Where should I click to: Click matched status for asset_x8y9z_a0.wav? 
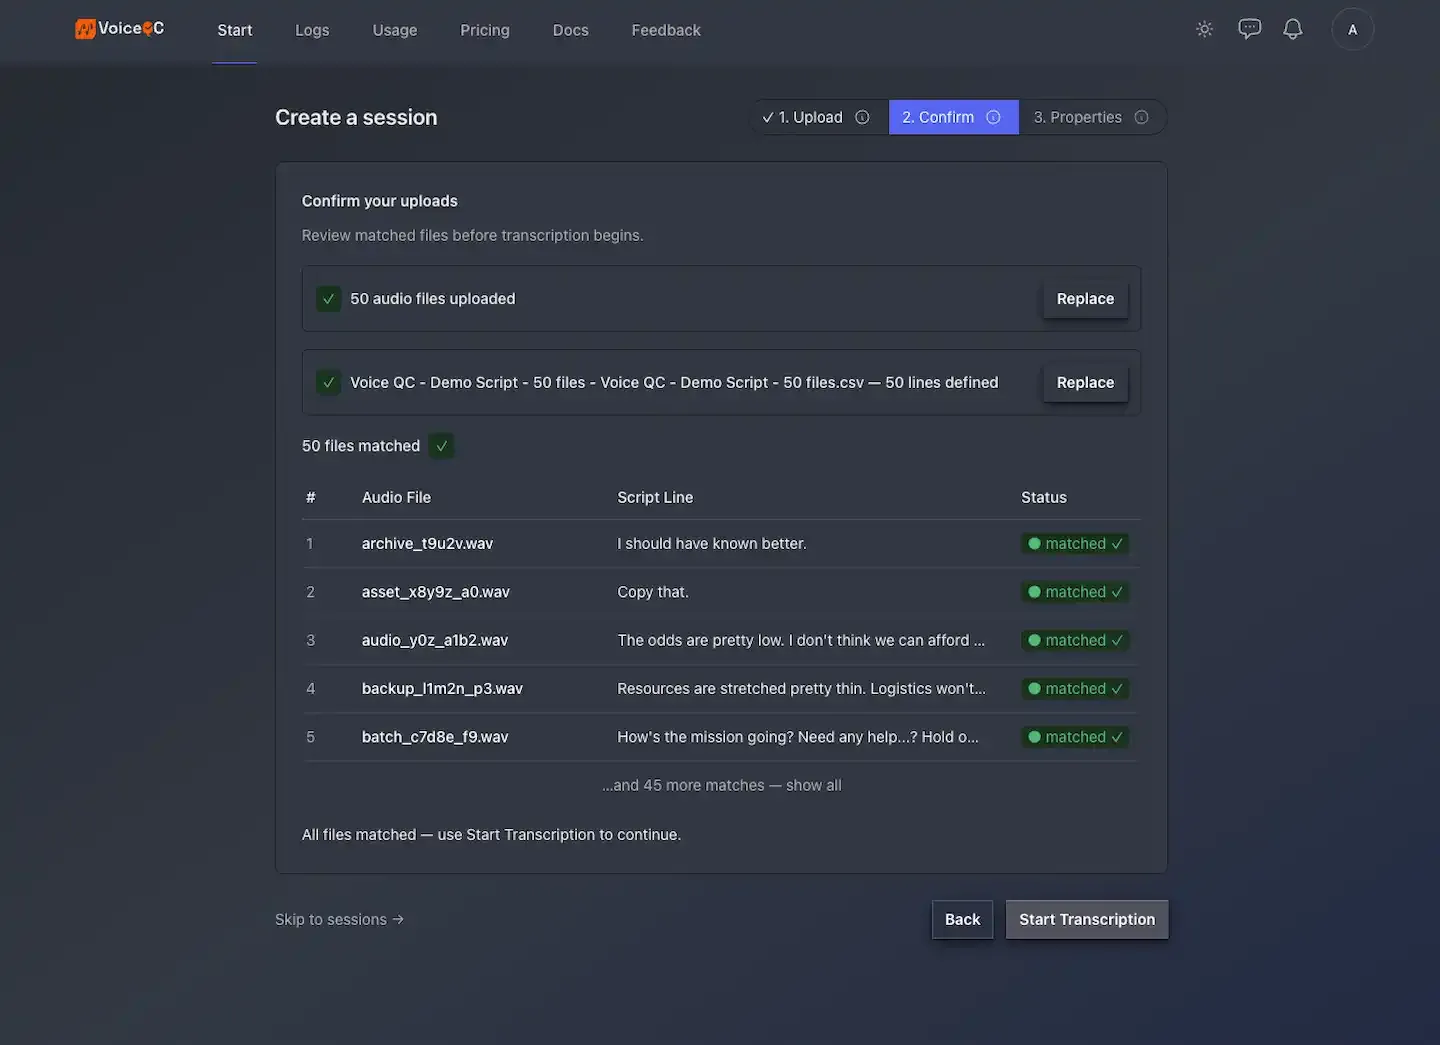click(1075, 592)
